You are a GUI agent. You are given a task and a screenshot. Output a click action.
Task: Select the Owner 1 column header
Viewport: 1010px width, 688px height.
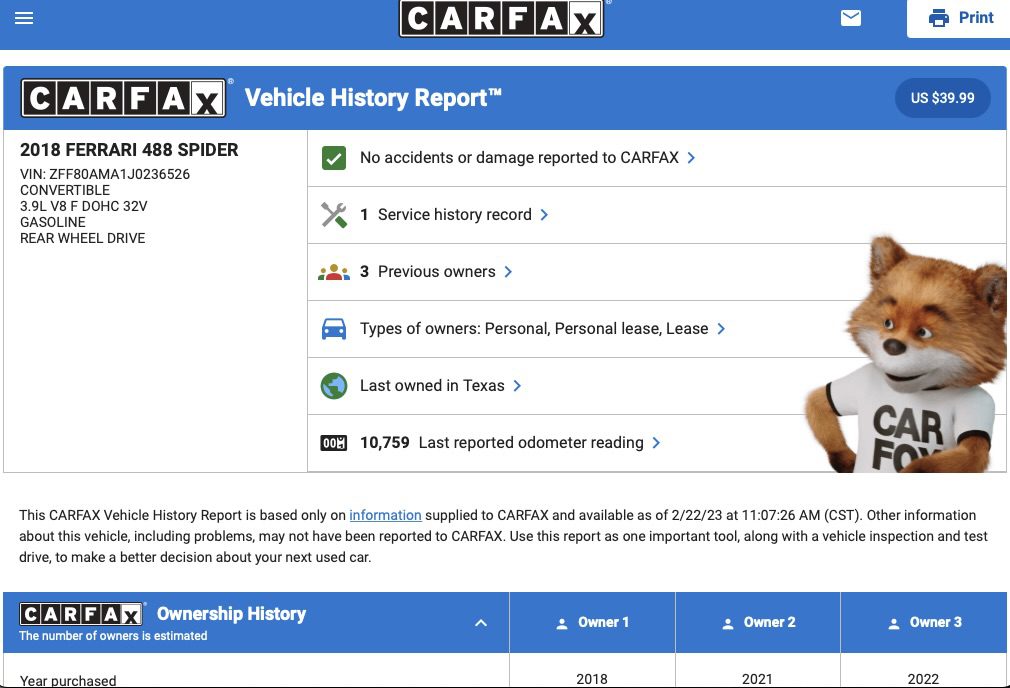[x=592, y=622]
